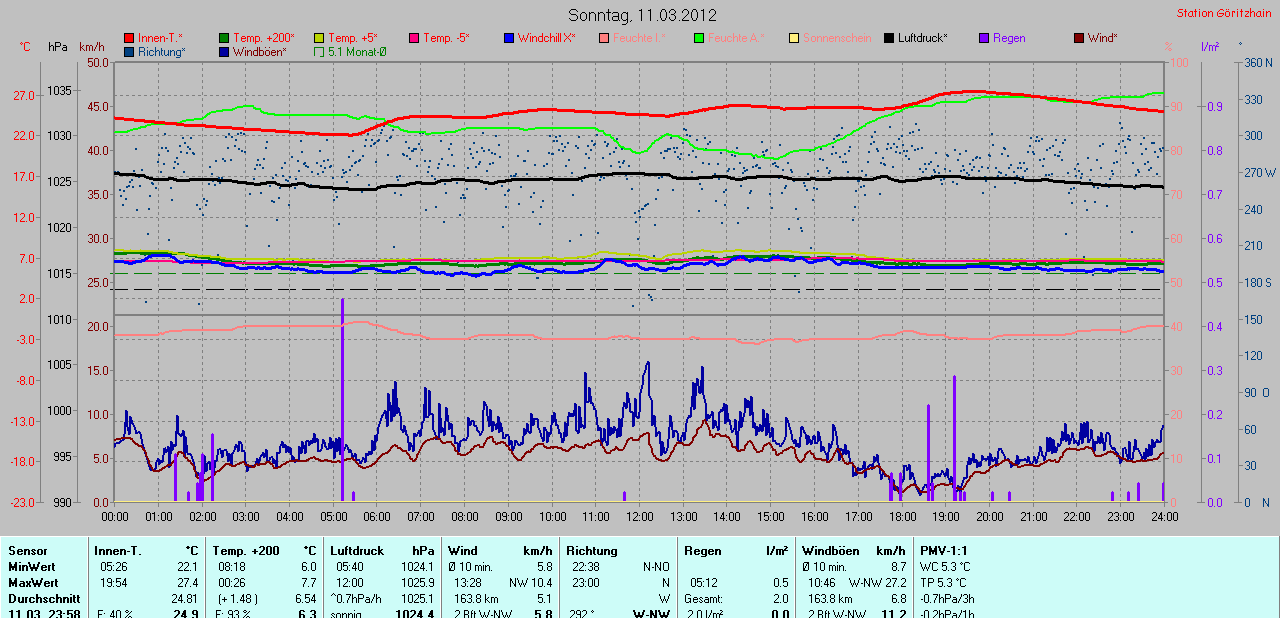
Task: Click the '270 W' wind direction axis label
Action: point(1258,172)
